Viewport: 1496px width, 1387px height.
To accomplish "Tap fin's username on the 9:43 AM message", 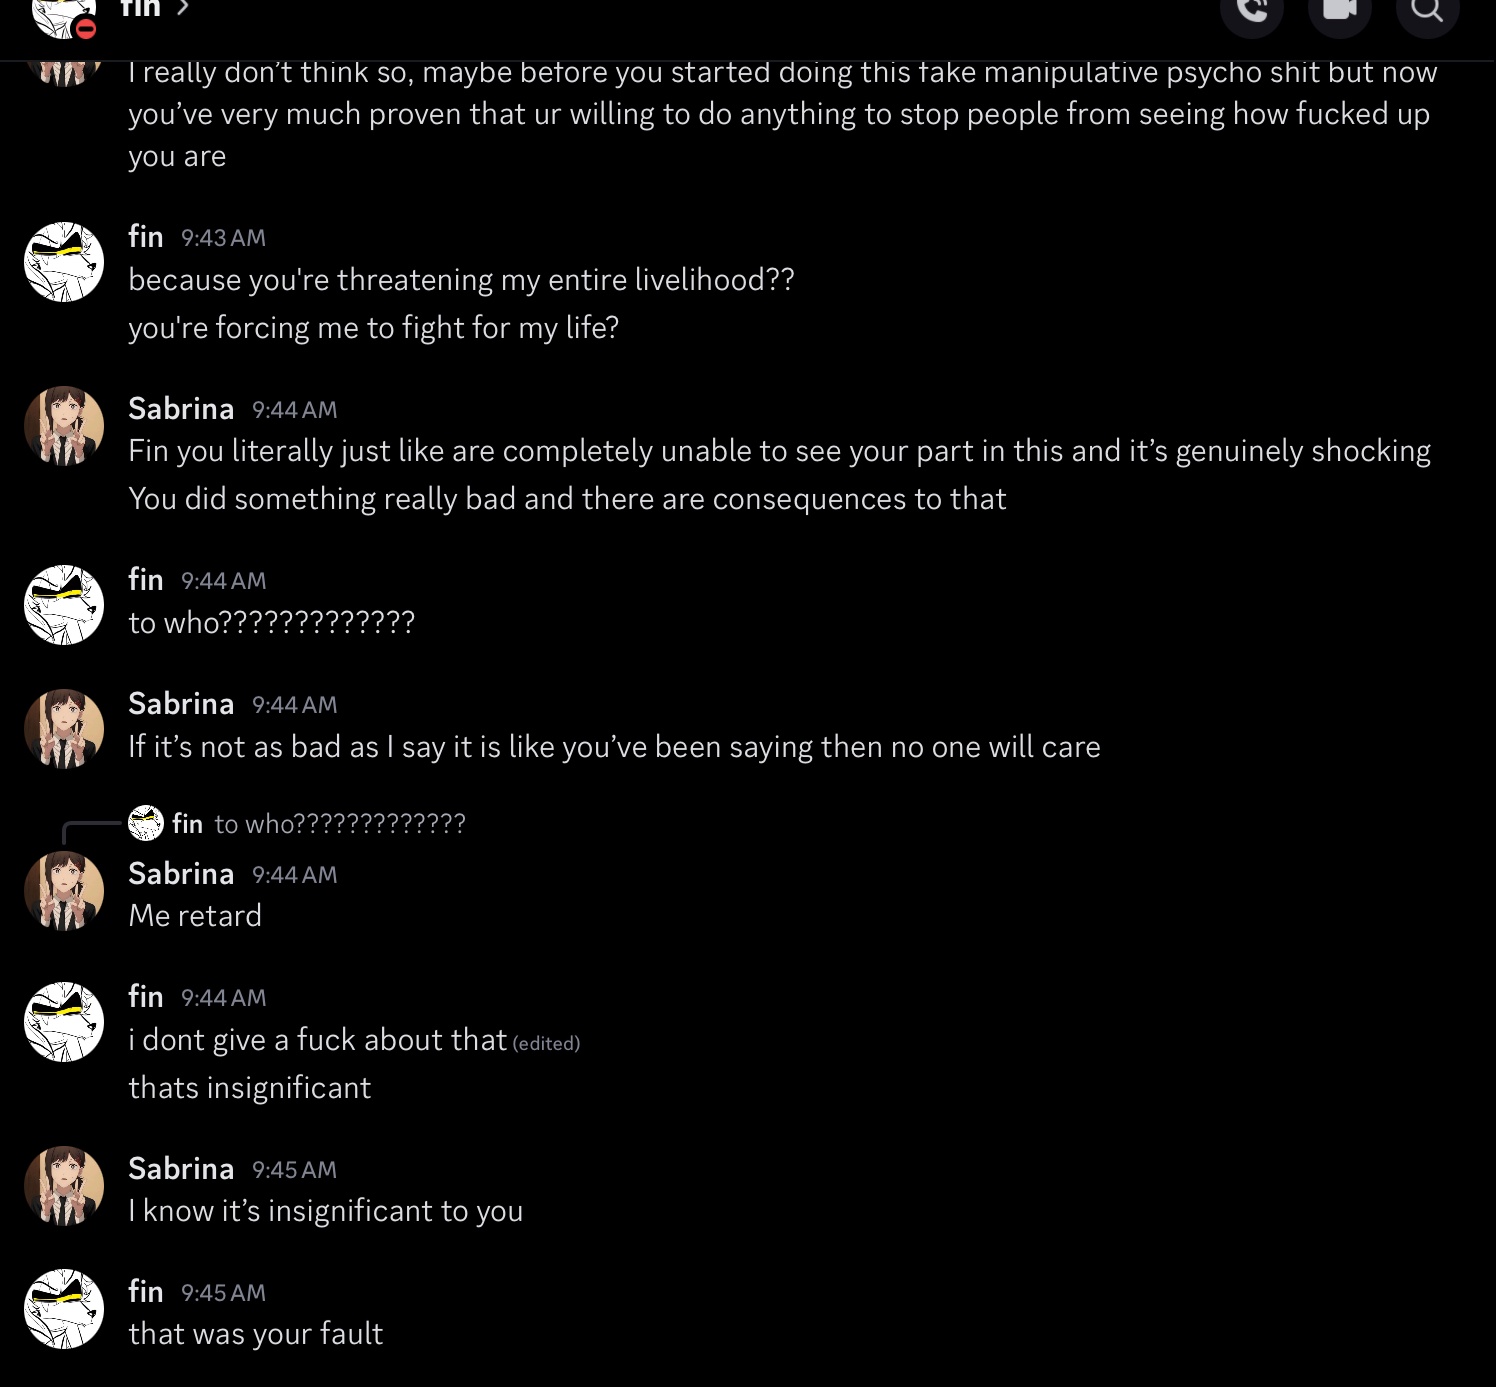I will (x=146, y=237).
